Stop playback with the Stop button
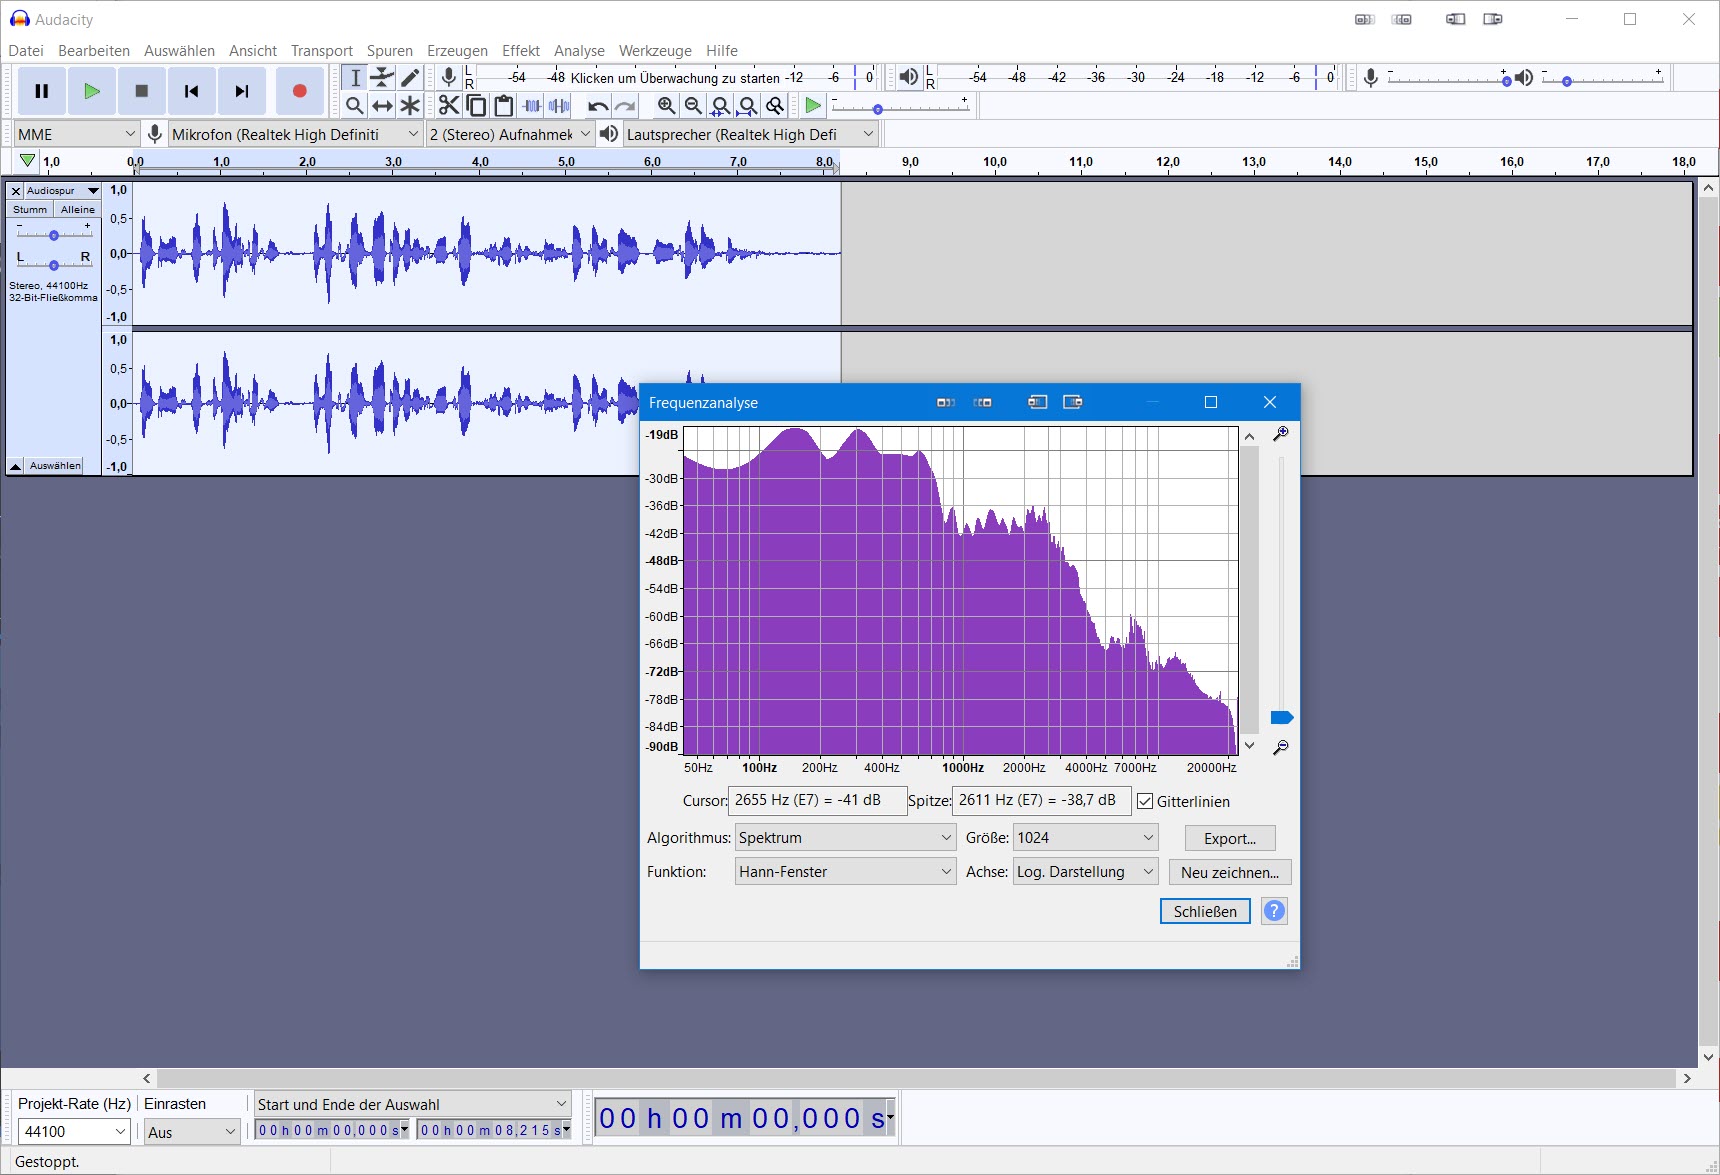Screen dimensions: 1720x1175 tap(142, 91)
